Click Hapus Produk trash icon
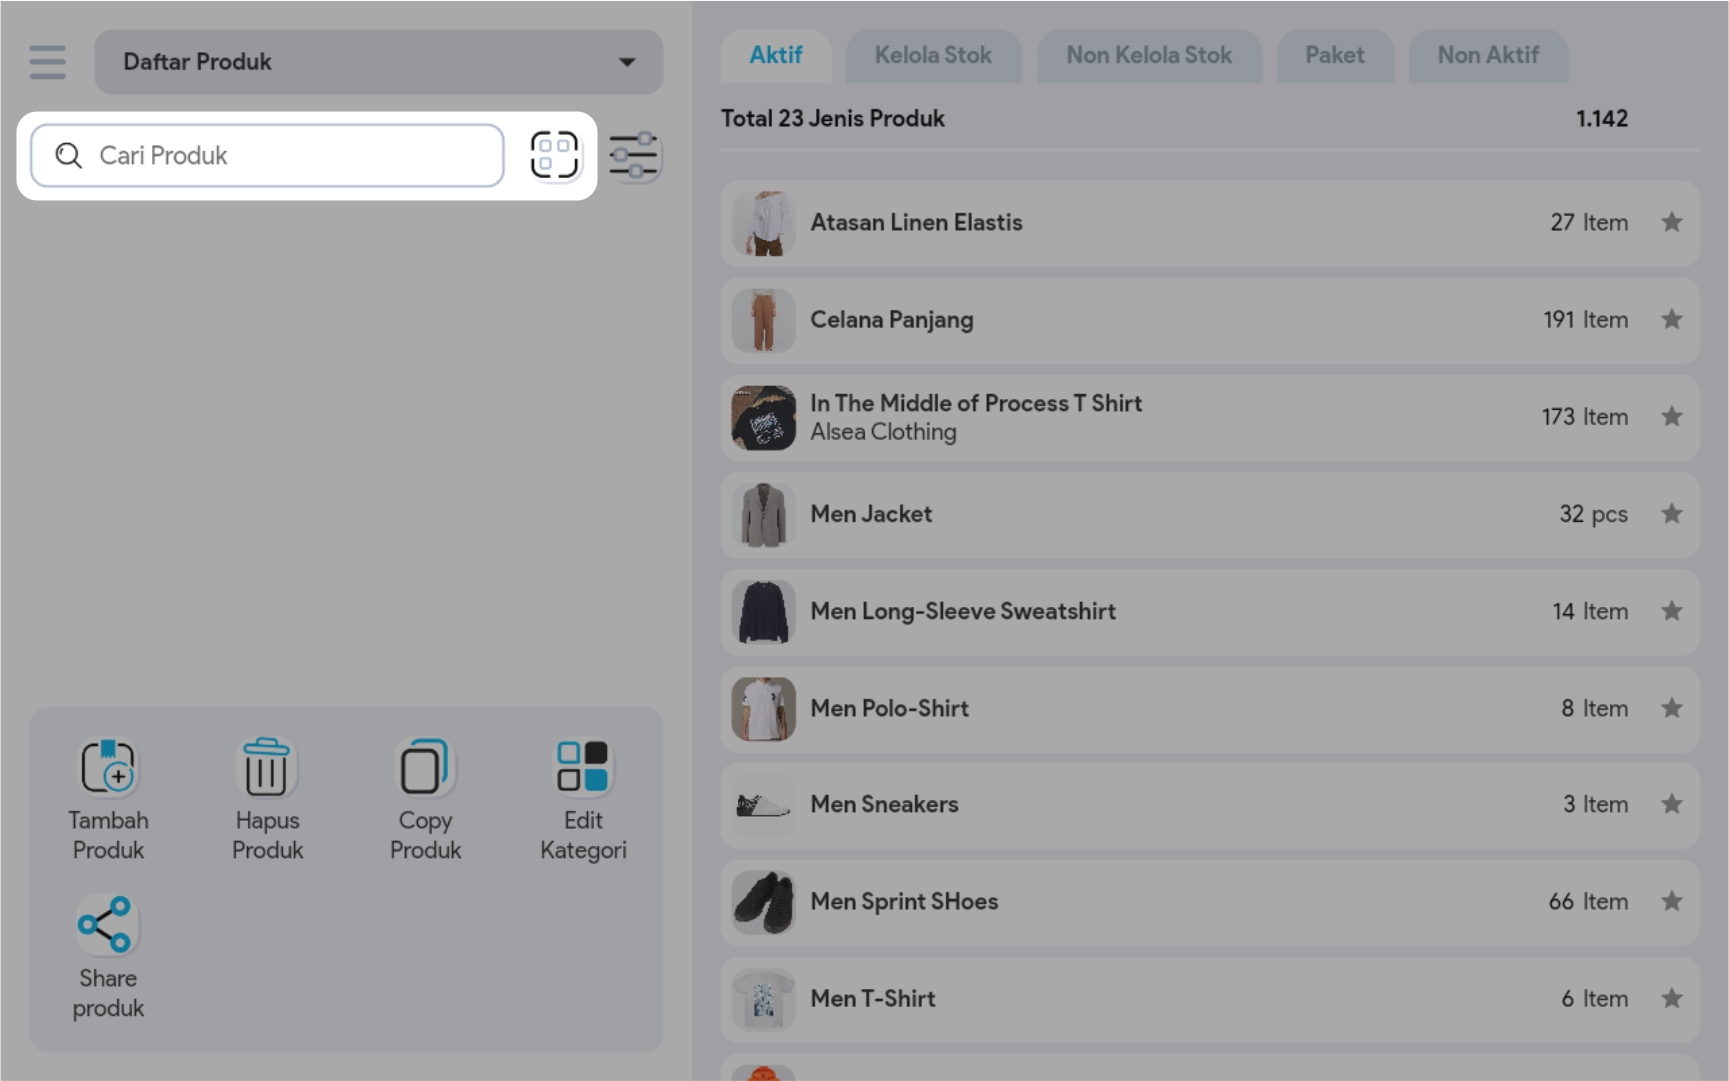 point(267,768)
